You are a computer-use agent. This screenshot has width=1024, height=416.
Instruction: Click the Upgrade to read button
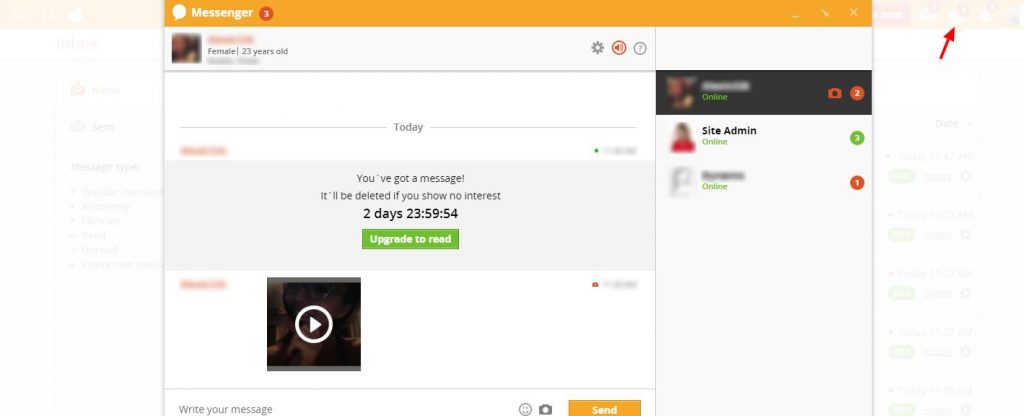pos(410,239)
